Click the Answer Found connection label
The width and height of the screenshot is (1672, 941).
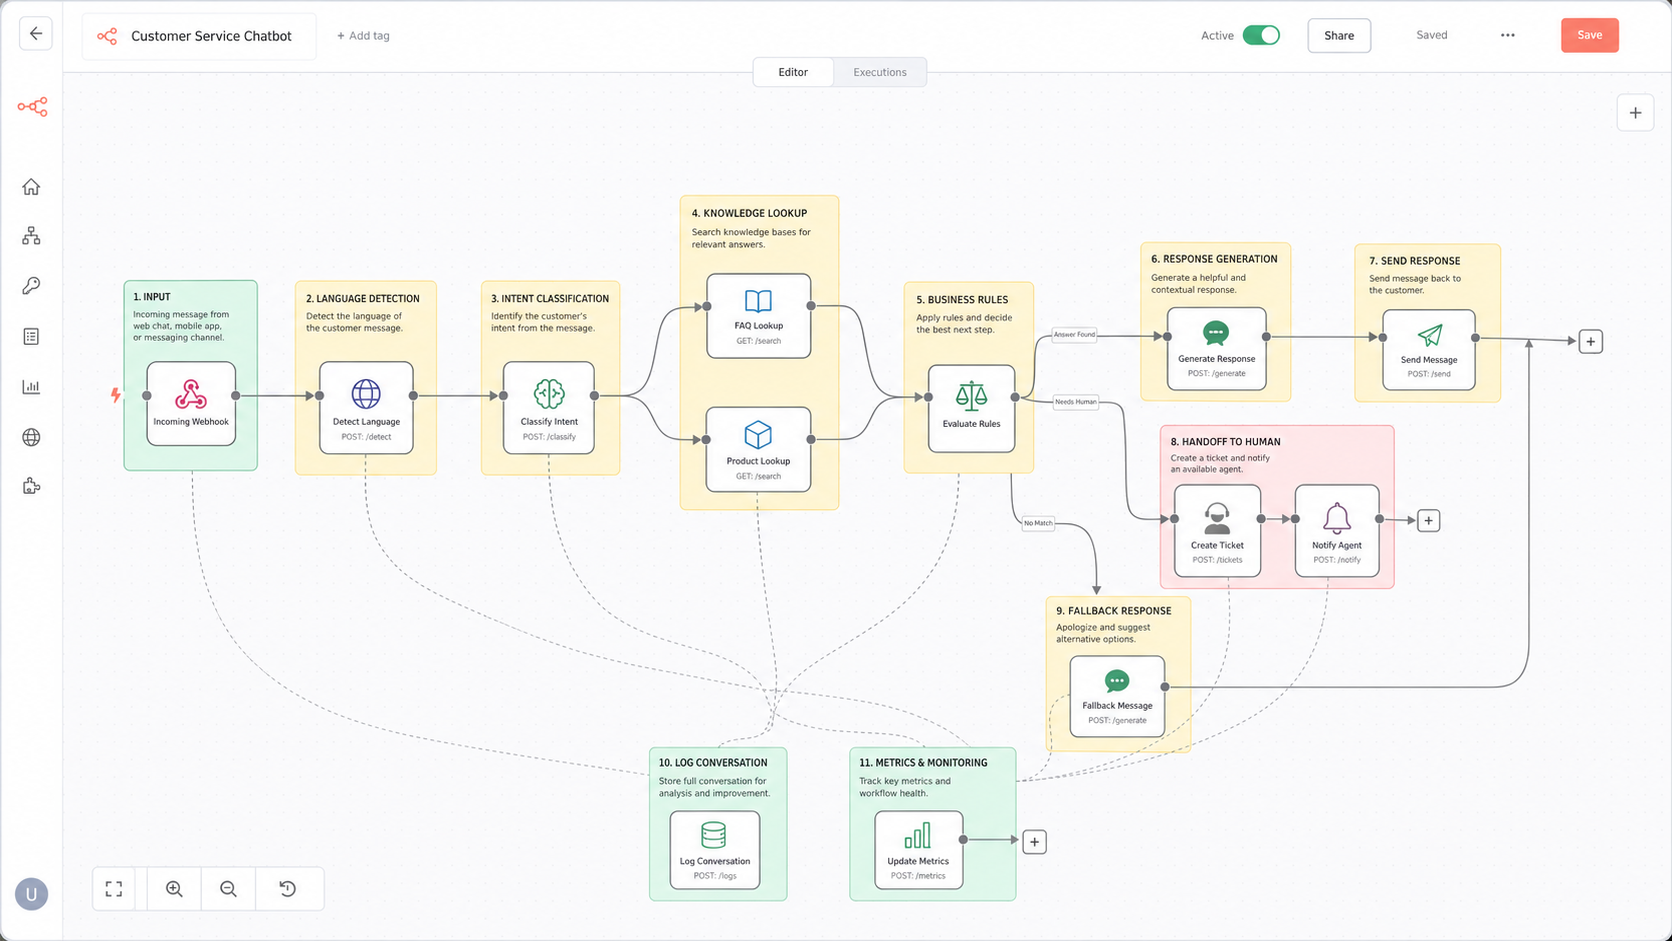(1074, 335)
